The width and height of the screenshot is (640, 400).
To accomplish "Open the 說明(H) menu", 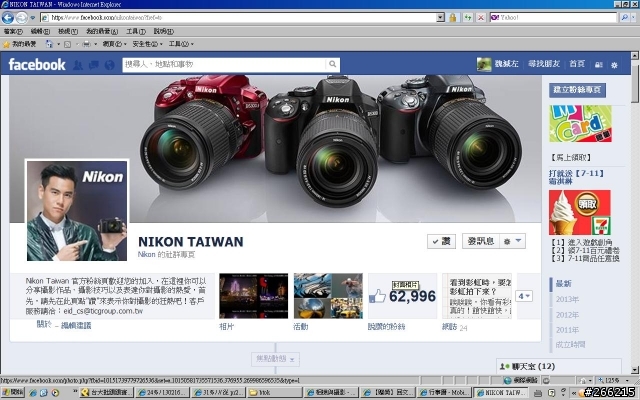I will [163, 31].
